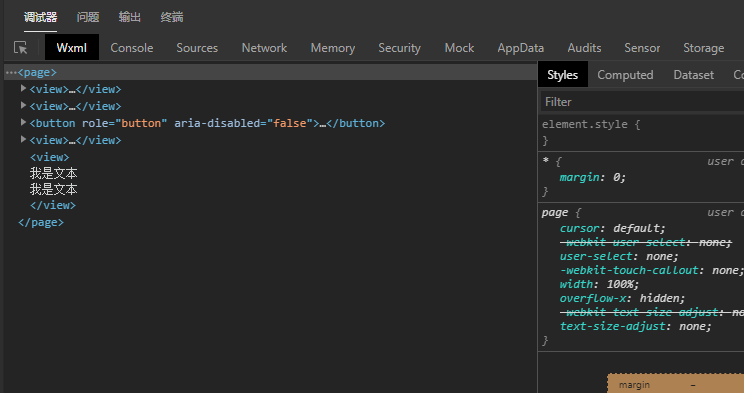This screenshot has width=744, height=393.
Task: Switch to the Audits tab
Action: pos(584,48)
